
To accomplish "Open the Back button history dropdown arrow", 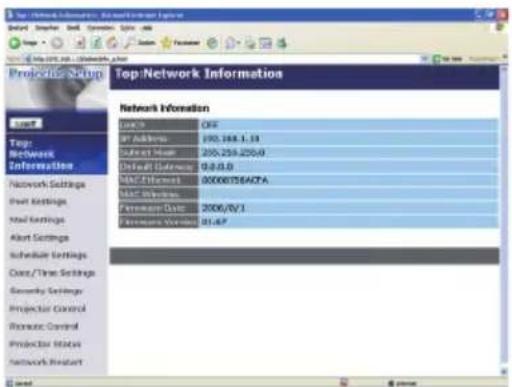I will click(x=44, y=43).
